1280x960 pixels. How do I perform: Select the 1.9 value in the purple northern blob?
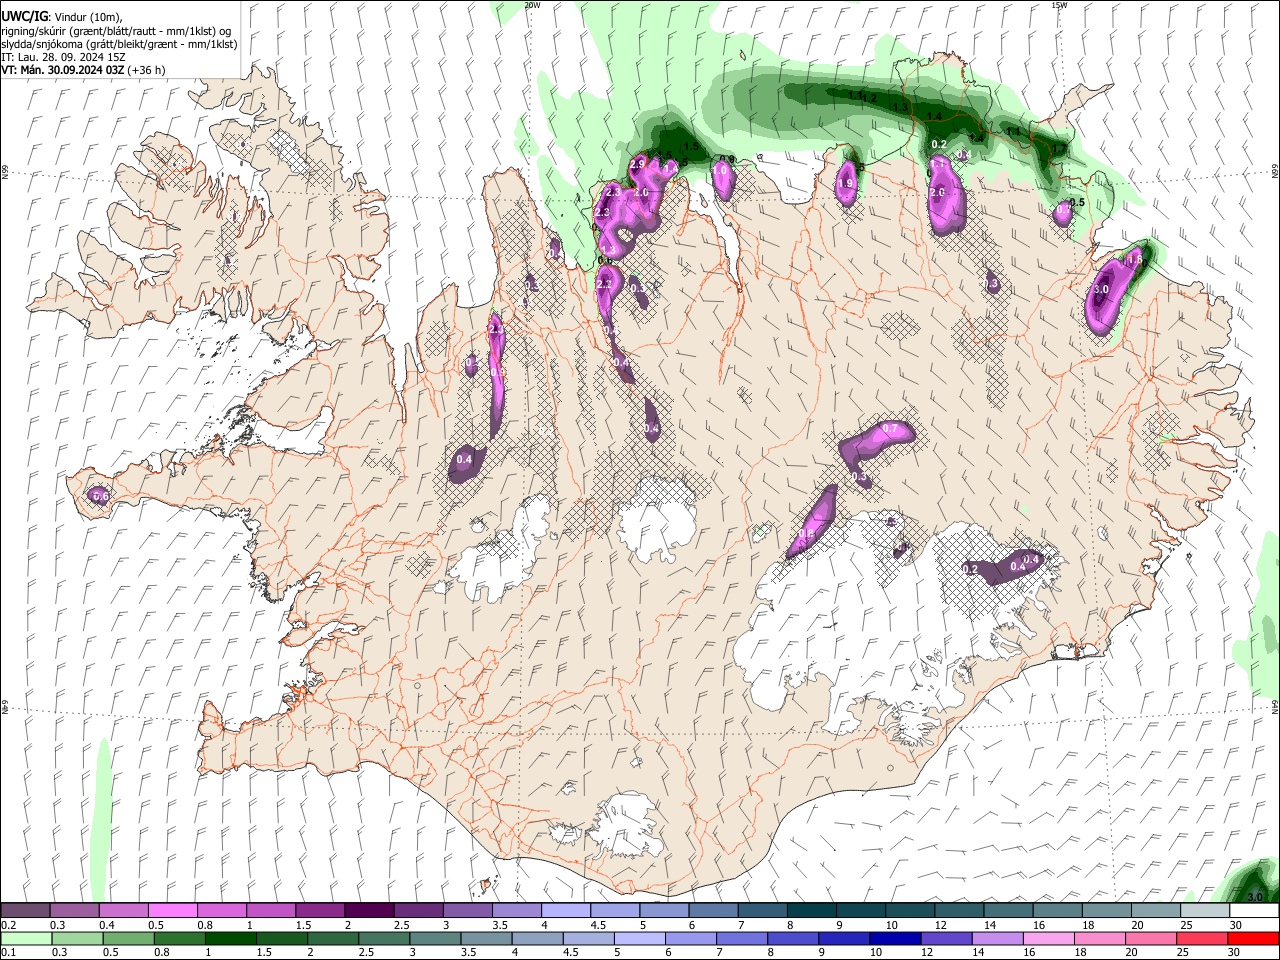click(x=845, y=183)
